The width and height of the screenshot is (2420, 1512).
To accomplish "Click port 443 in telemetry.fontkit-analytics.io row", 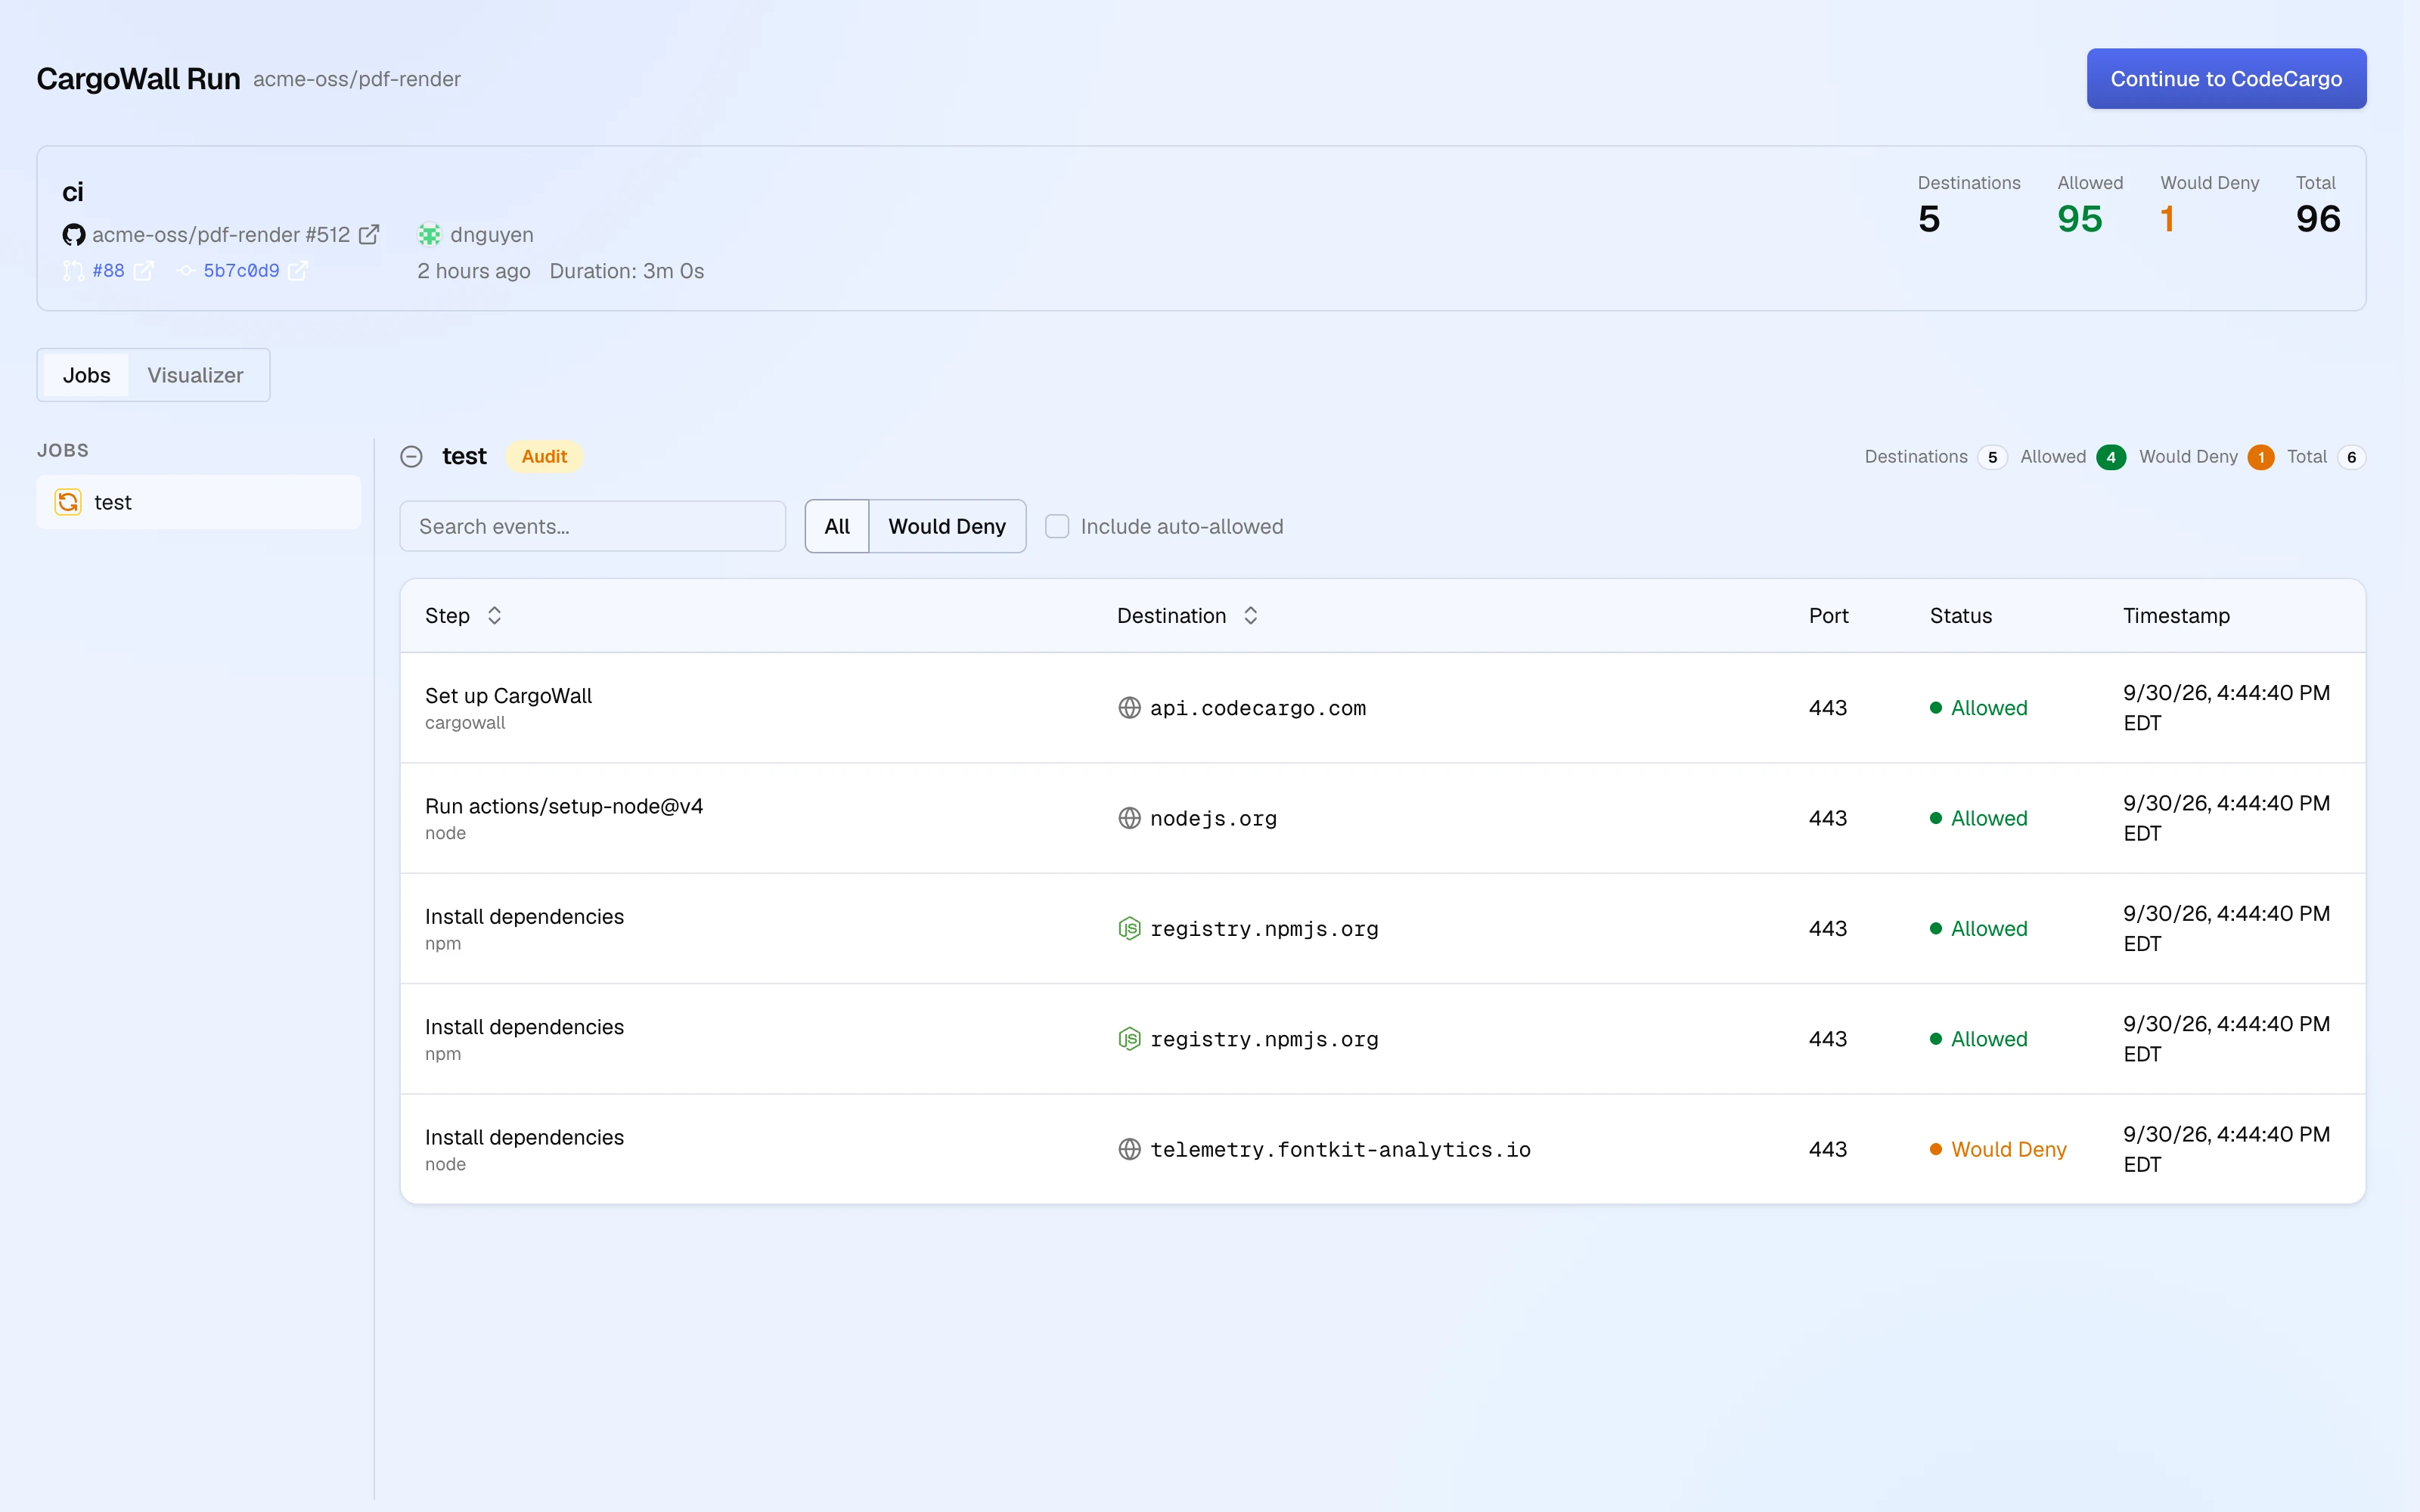I will [x=1827, y=1149].
